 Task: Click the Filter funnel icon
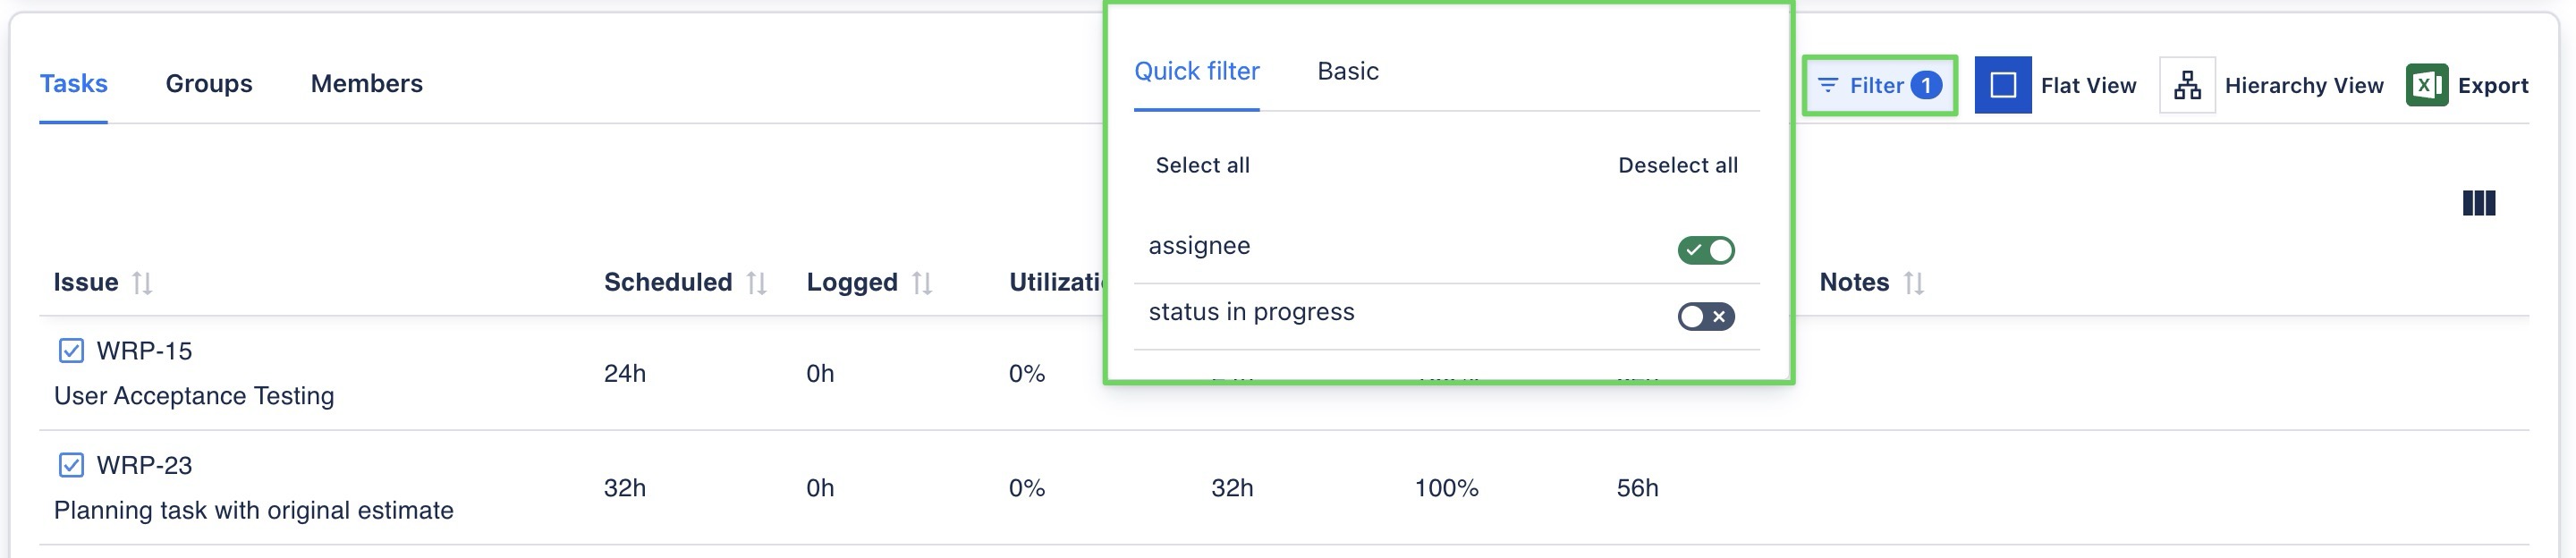(x=1827, y=85)
